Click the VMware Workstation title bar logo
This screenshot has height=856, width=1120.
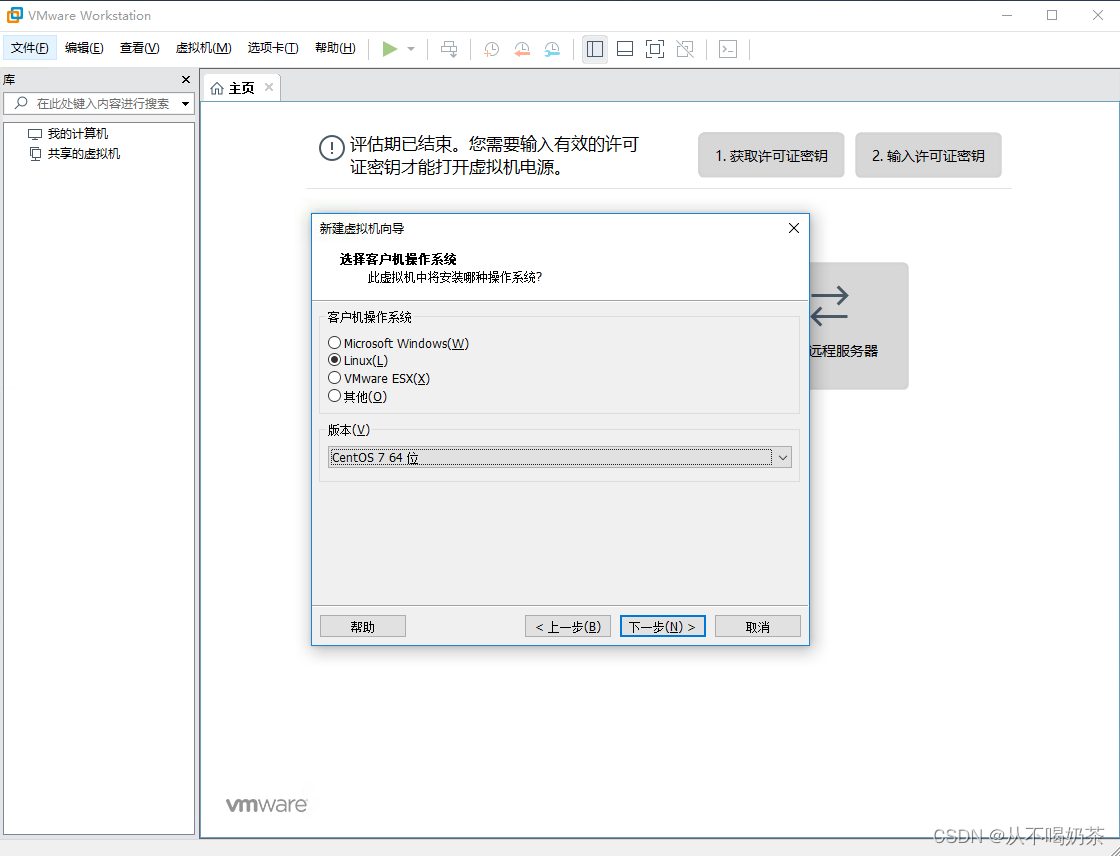(14, 15)
